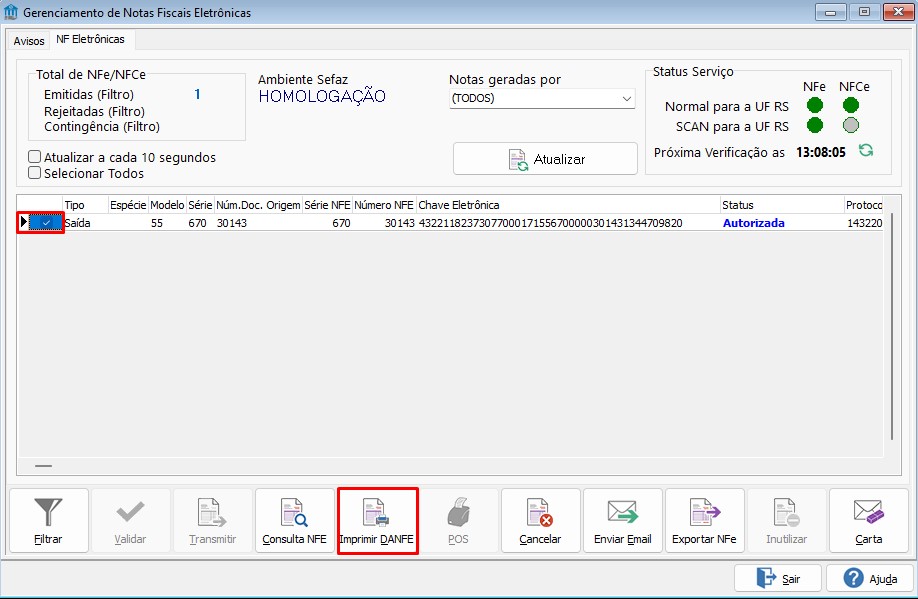Select the row indicator arrow of the grid
This screenshot has height=599, width=918.
[23, 222]
